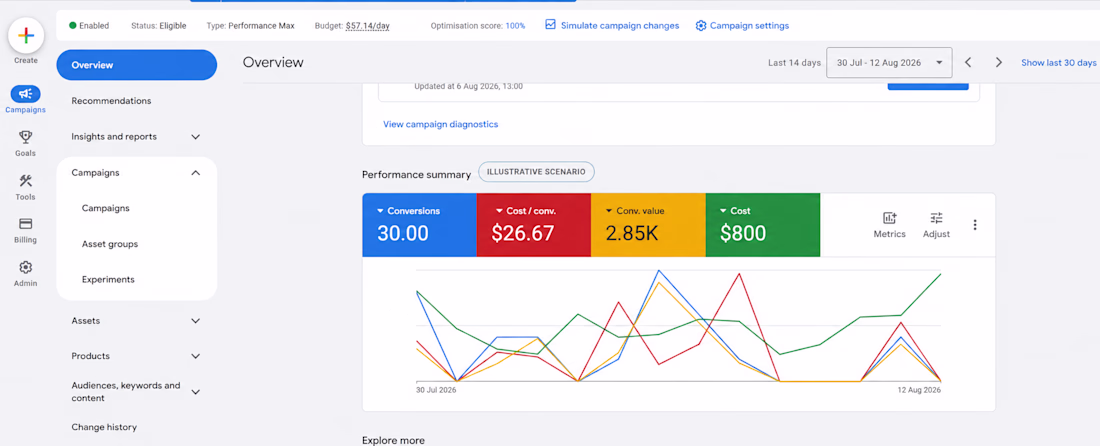Collapse the Campaigns section chevron
Screen dimensions: 1100x446
[196, 173]
